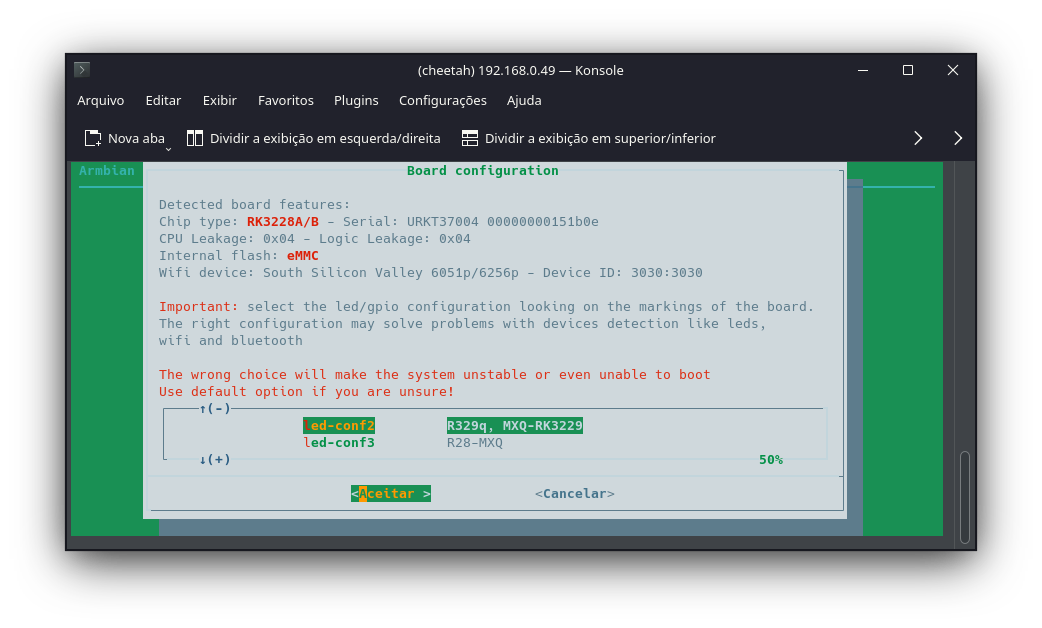Image resolution: width=1042 pixels, height=628 pixels.
Task: Click the Konsole terminal icon in title bar
Action: click(x=82, y=69)
